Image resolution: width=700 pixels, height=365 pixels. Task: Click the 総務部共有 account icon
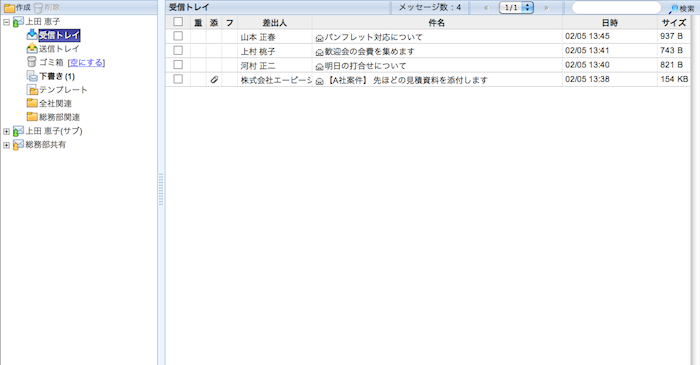pos(18,145)
